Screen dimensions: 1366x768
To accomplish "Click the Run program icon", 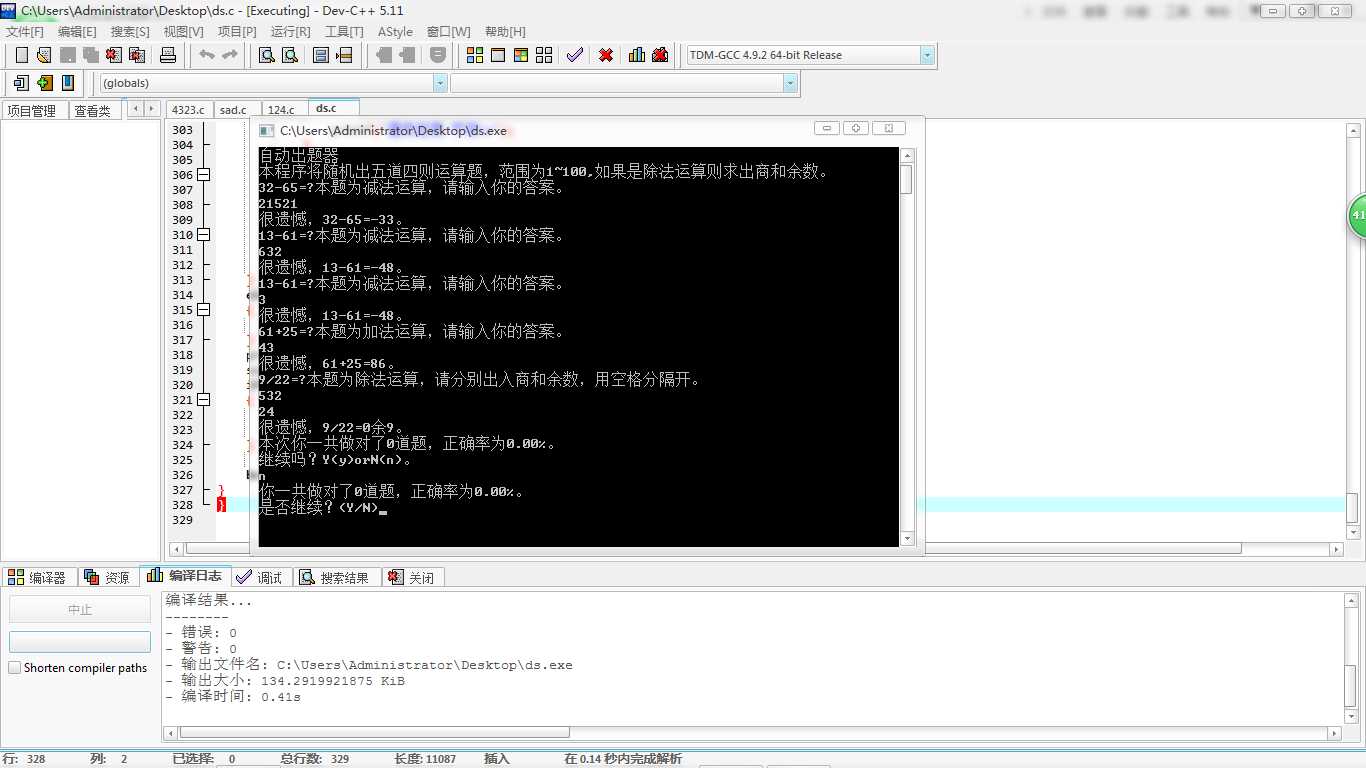I will [498, 55].
